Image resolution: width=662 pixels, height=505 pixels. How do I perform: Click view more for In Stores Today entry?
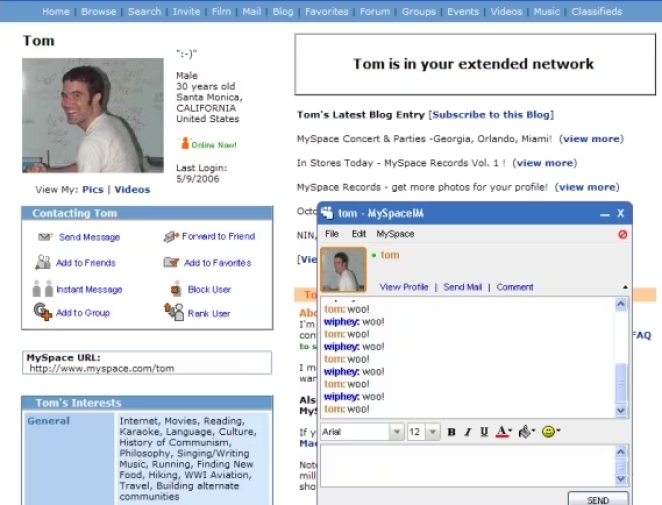click(545, 163)
